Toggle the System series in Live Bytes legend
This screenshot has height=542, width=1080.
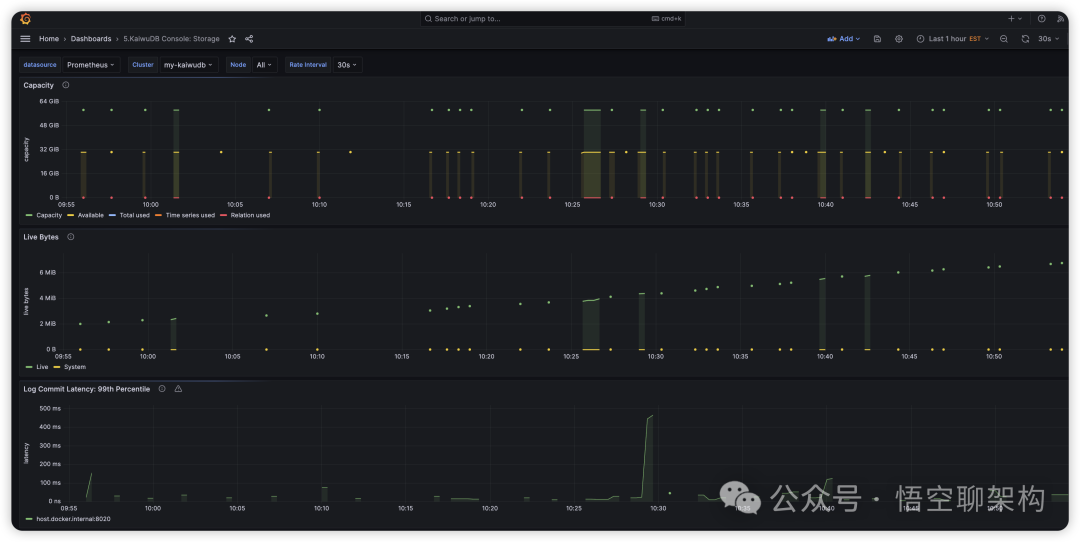click(x=74, y=367)
